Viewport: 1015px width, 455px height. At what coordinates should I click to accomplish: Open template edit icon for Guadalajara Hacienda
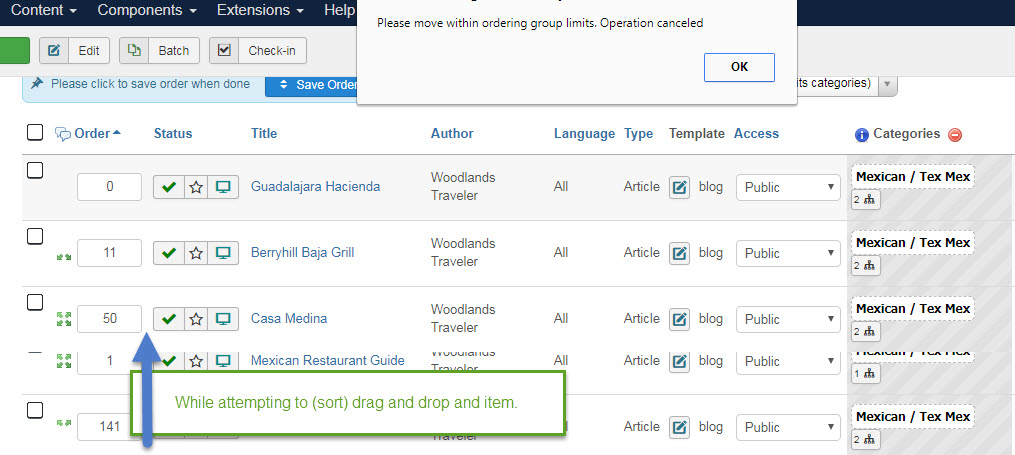[680, 187]
